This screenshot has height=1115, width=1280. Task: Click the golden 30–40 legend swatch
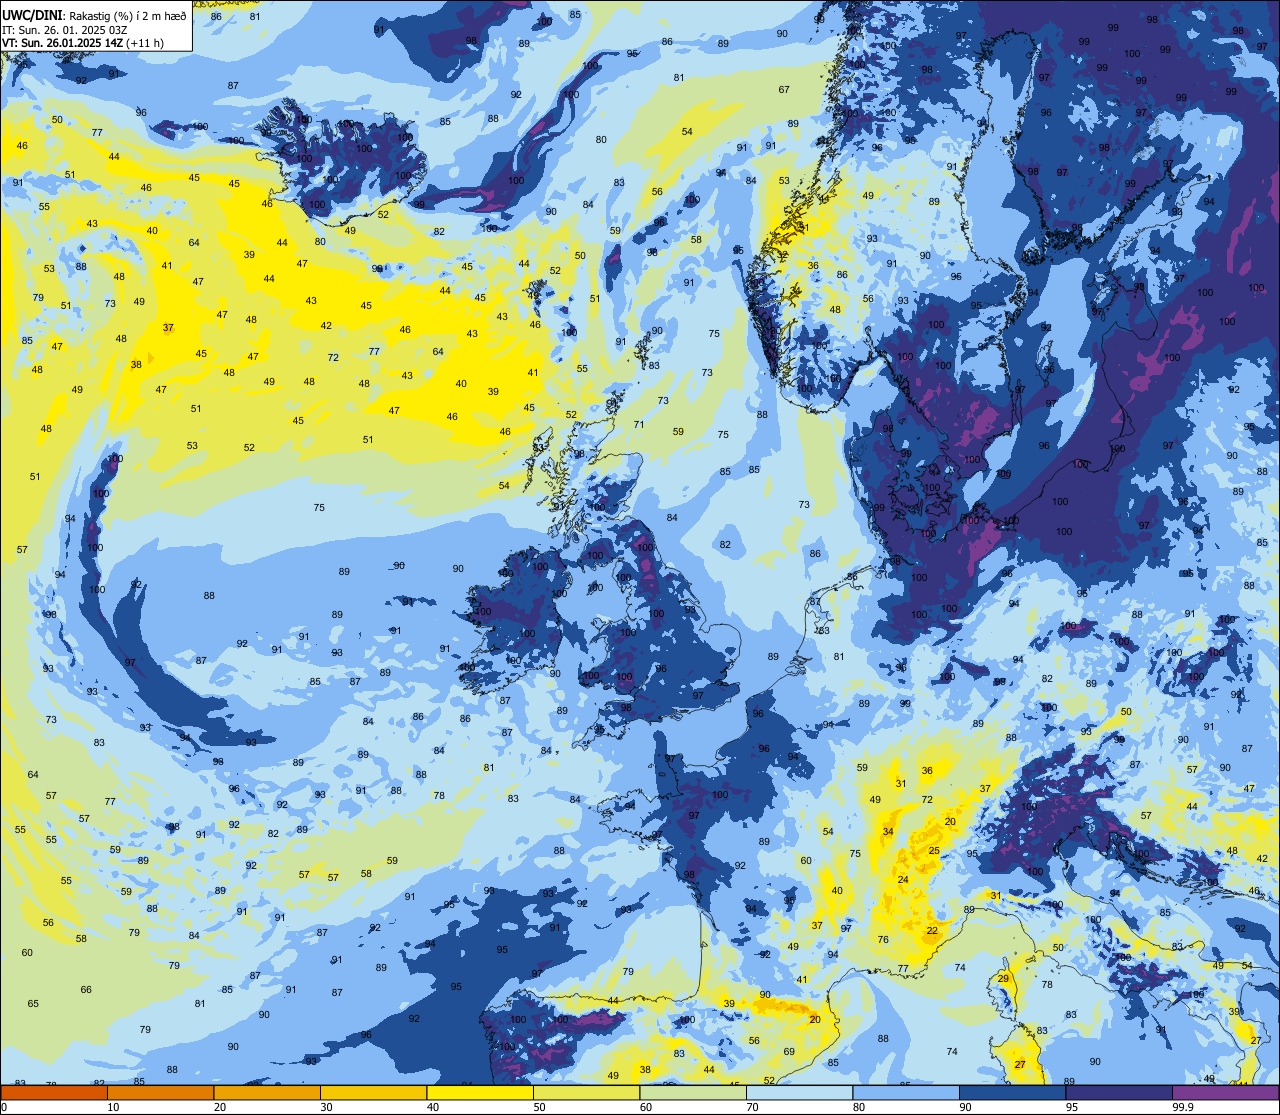click(373, 1093)
